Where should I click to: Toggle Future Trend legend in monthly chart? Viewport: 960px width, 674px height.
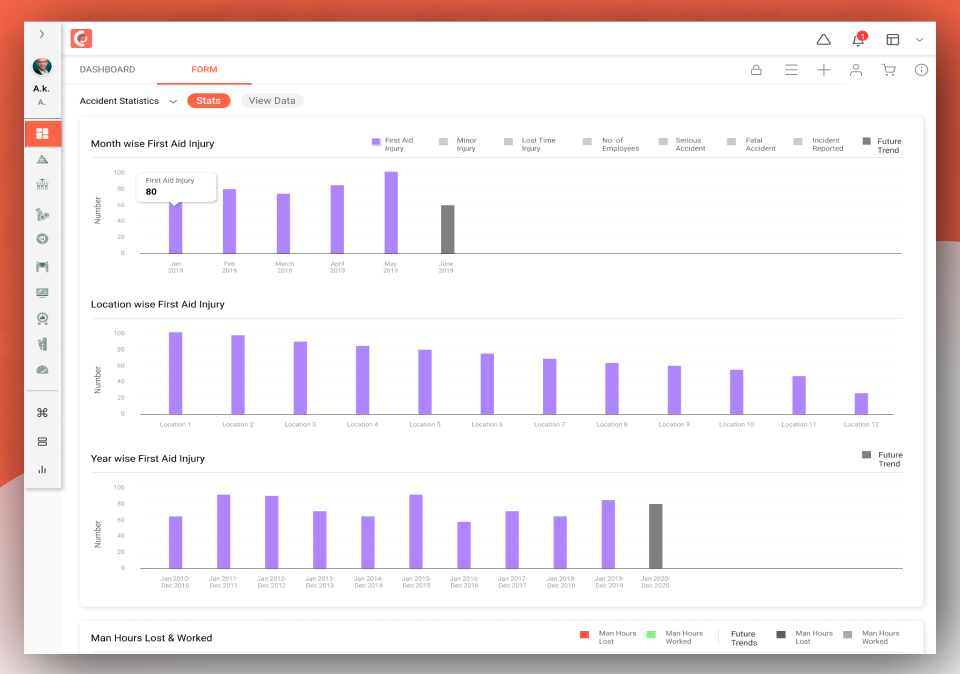click(x=882, y=146)
